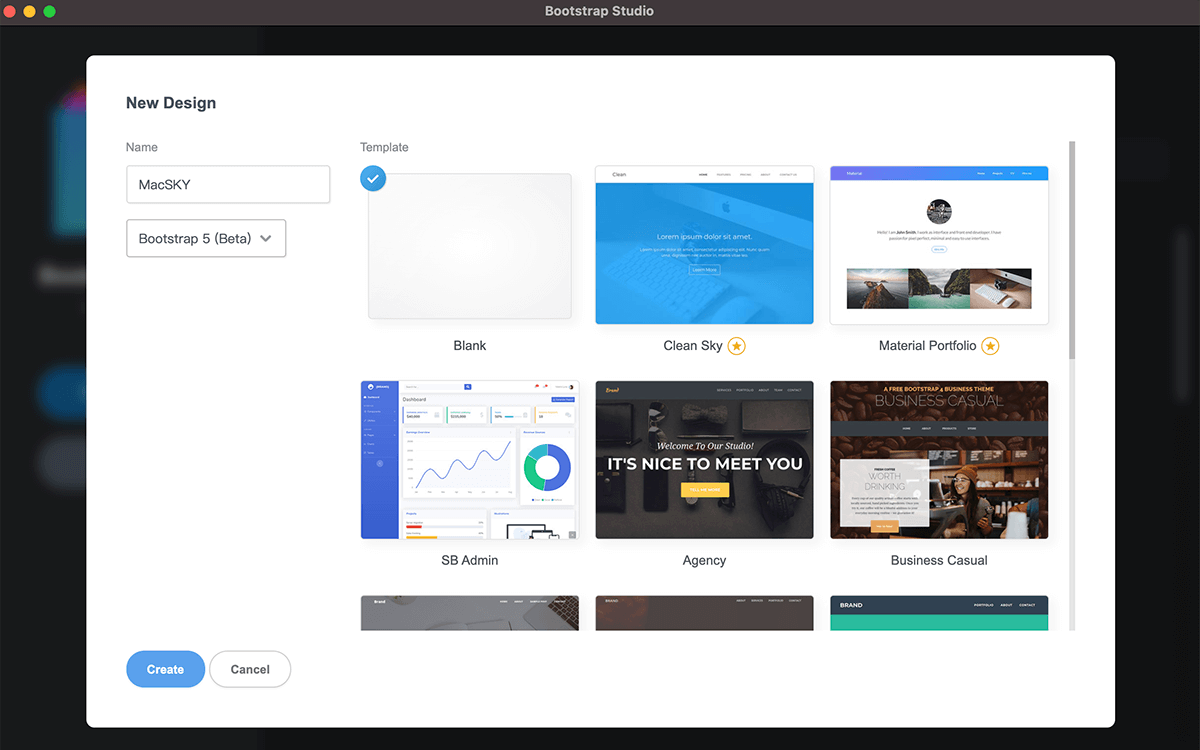Viewport: 1200px width, 750px height.
Task: Create the new design
Action: tap(165, 669)
